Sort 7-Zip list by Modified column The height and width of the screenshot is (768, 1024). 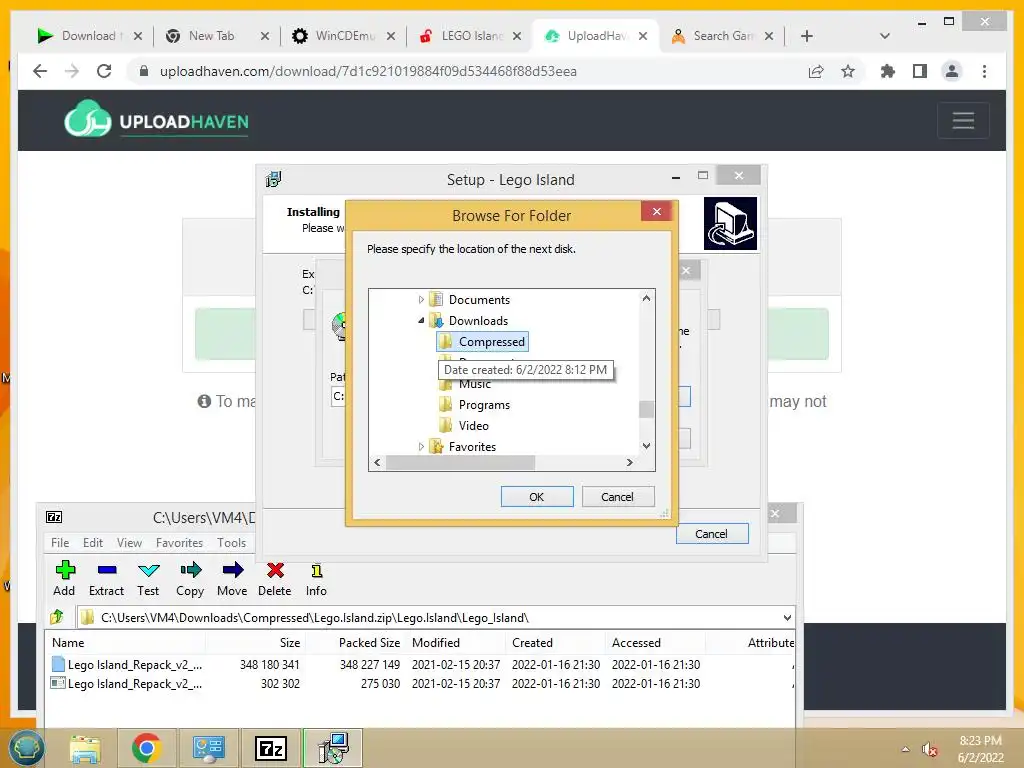(436, 643)
